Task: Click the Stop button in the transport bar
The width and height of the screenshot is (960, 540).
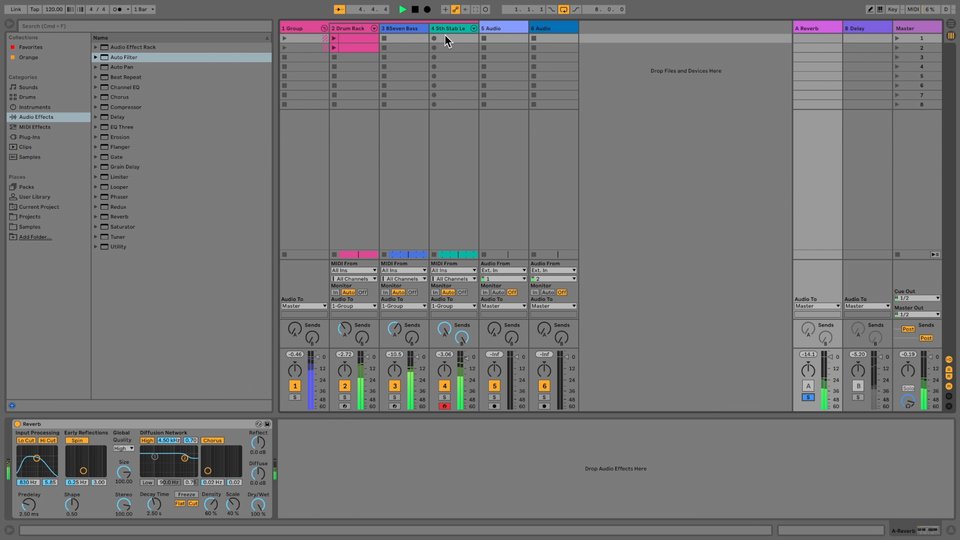Action: 414,9
